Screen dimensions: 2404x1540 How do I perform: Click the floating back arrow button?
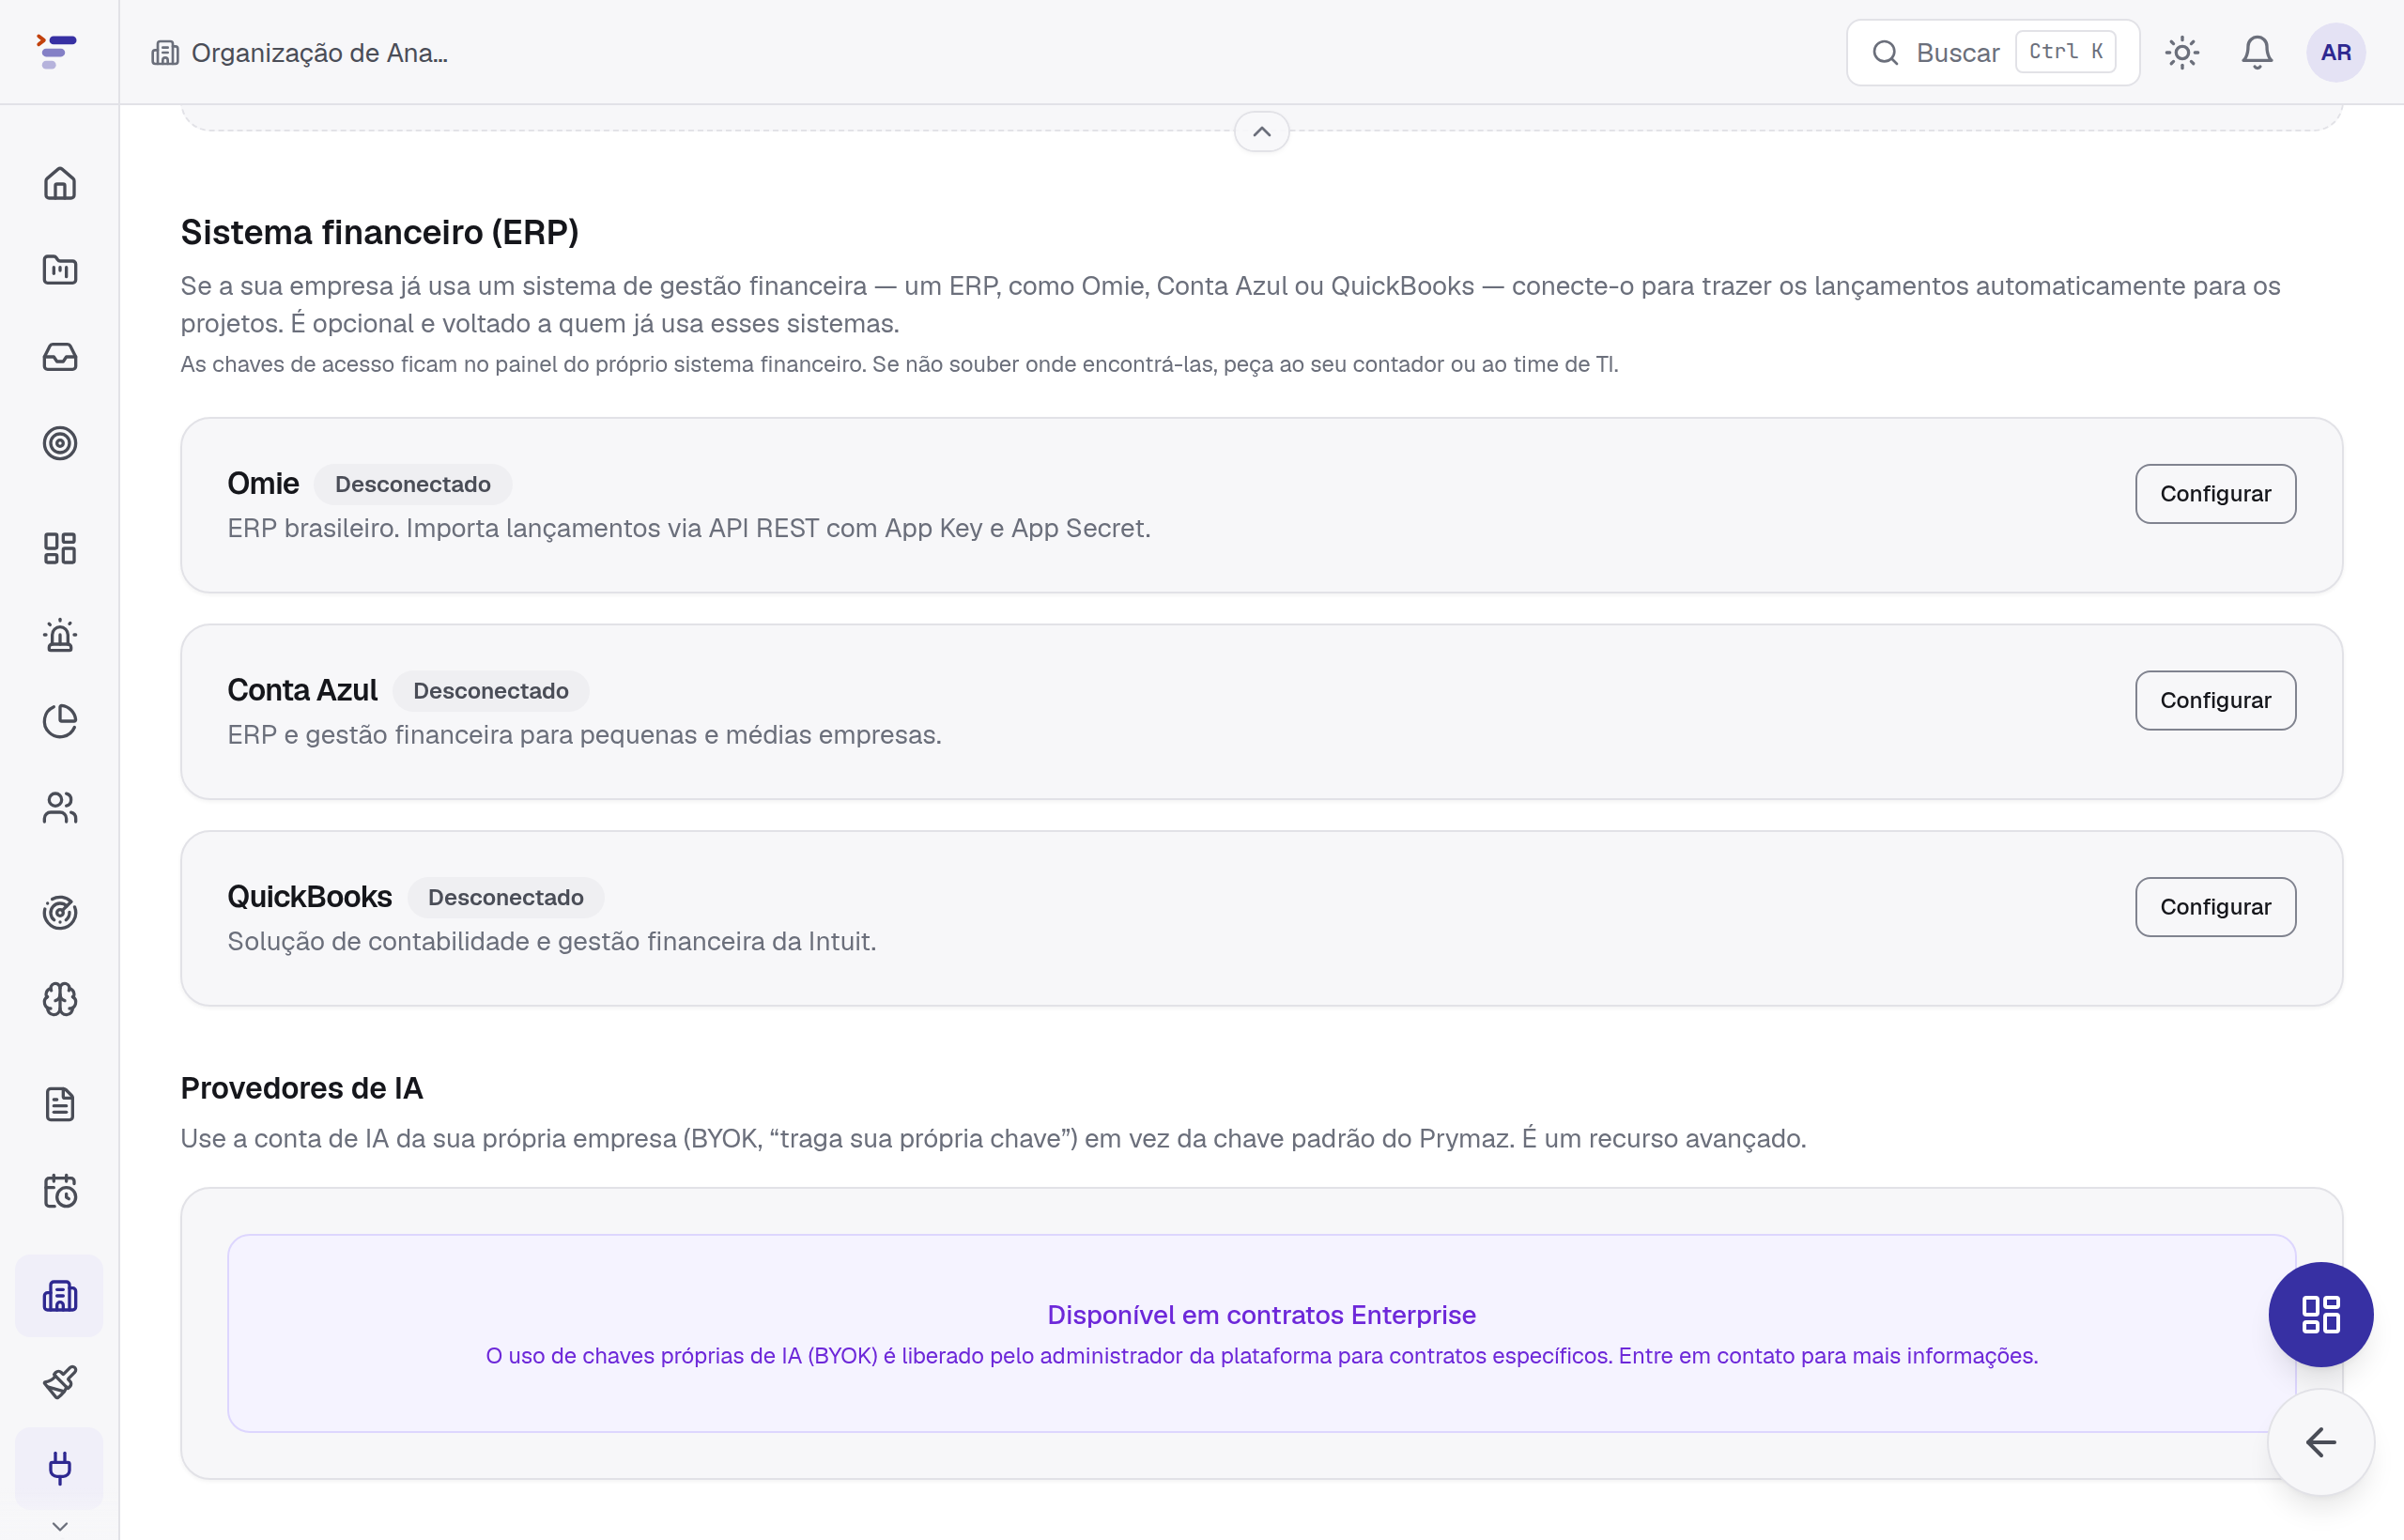pyautogui.click(x=2321, y=1442)
